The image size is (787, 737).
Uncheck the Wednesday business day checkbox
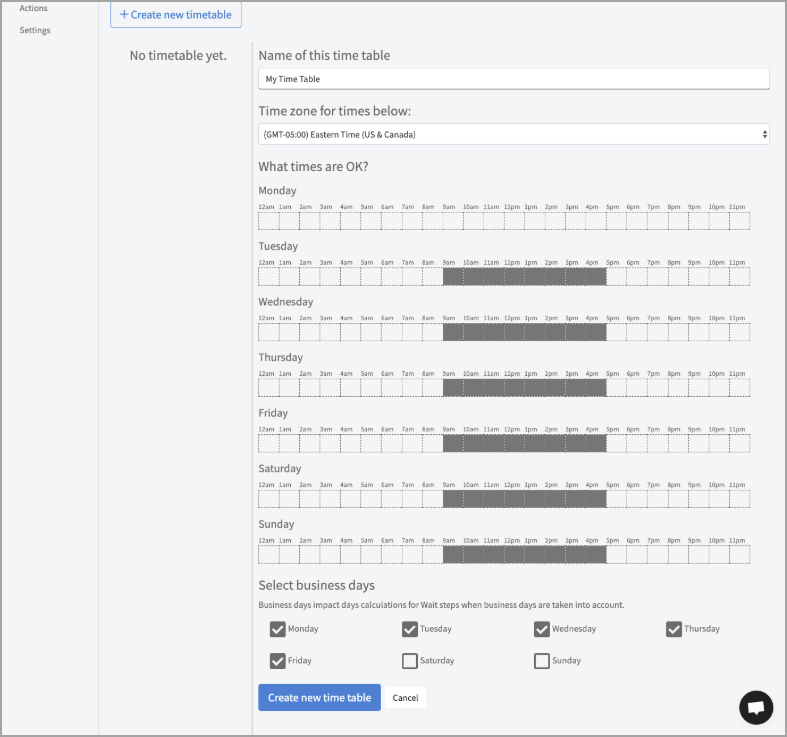[542, 629]
